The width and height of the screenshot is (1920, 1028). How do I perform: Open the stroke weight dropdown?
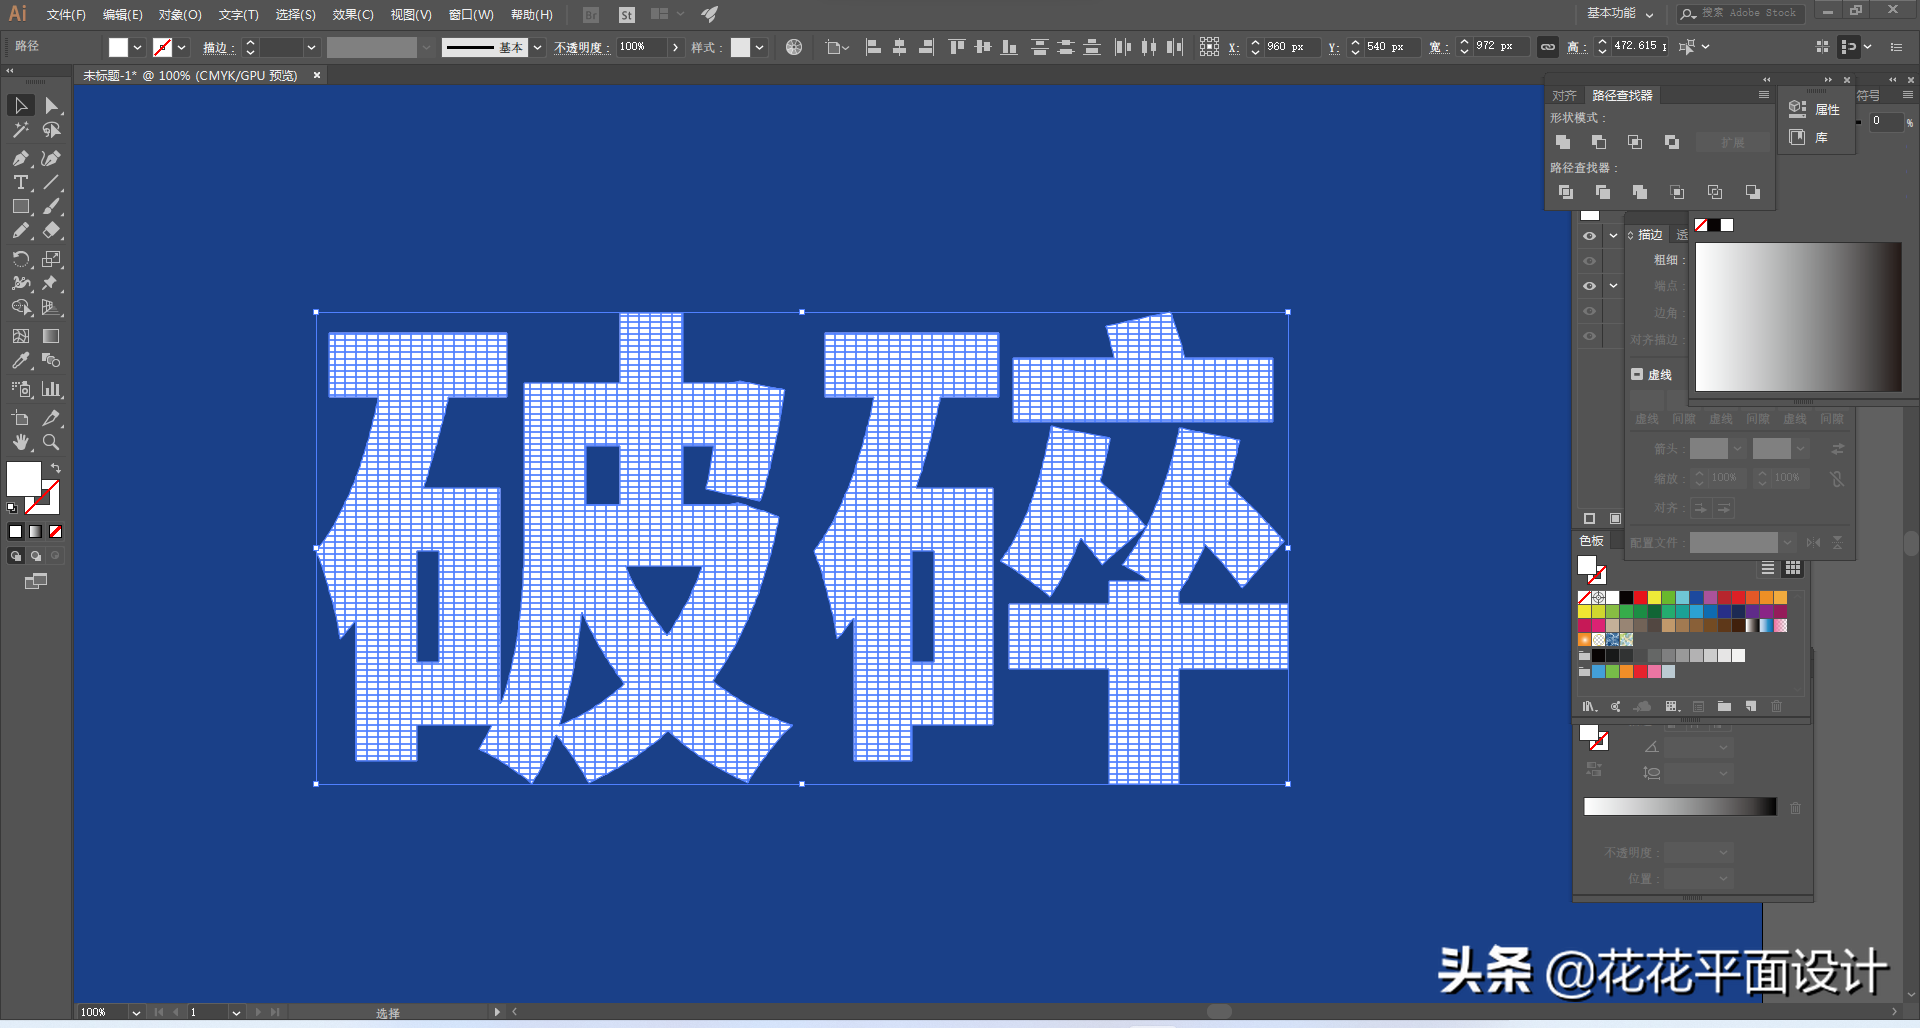(x=311, y=47)
